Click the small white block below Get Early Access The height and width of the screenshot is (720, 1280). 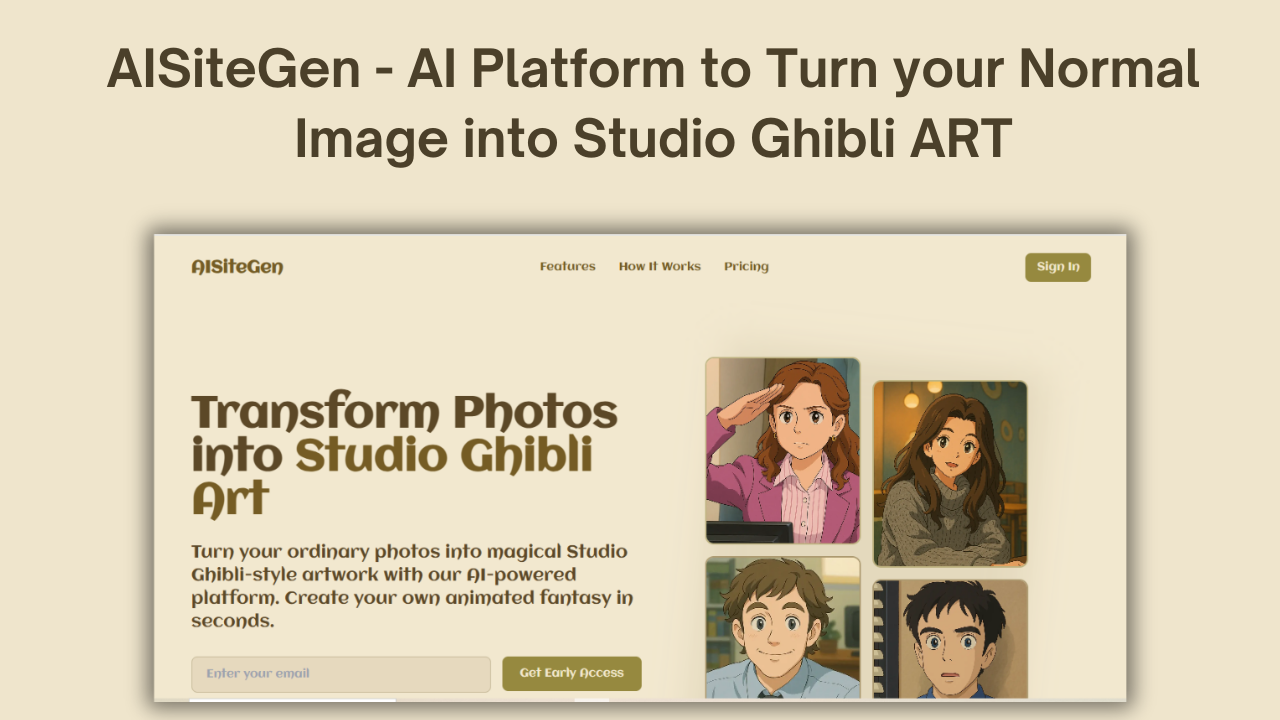coord(591,700)
